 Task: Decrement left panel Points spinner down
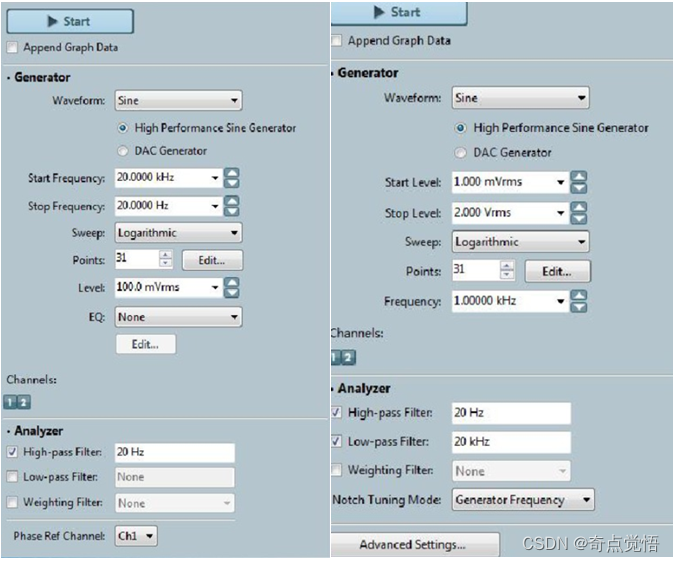coord(166,264)
